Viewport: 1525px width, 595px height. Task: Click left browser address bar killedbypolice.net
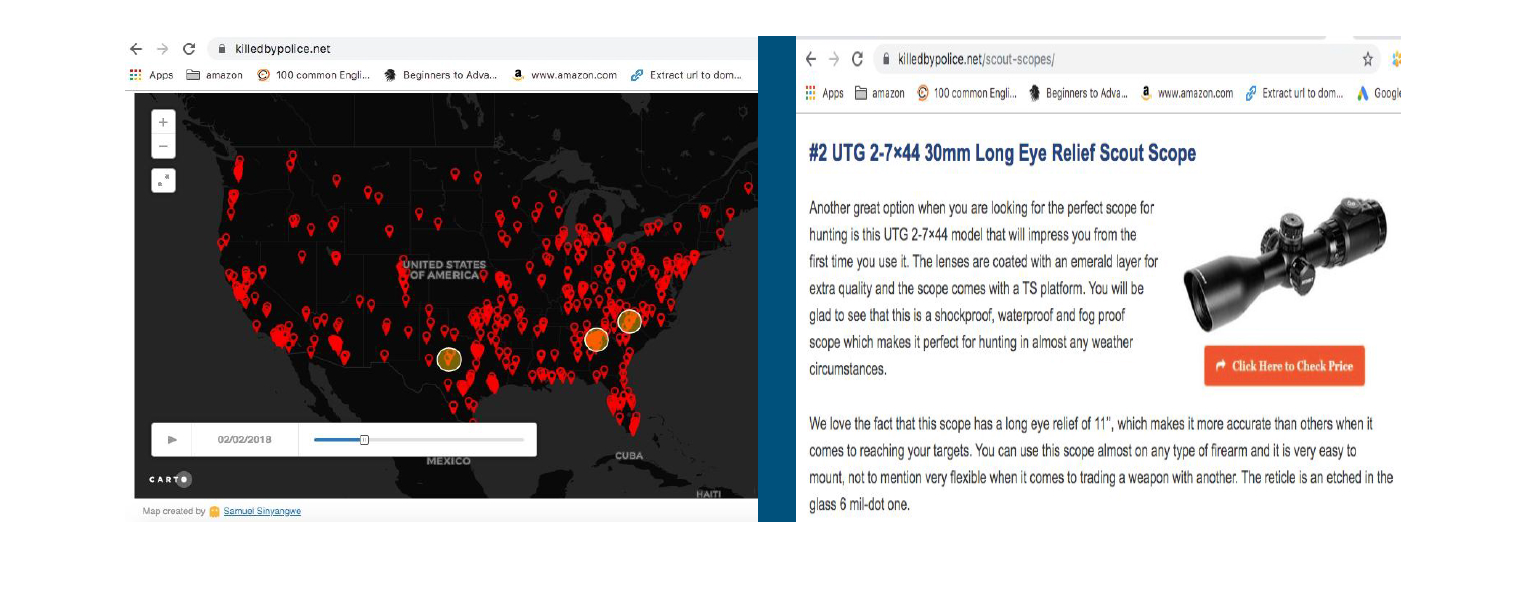coord(282,49)
